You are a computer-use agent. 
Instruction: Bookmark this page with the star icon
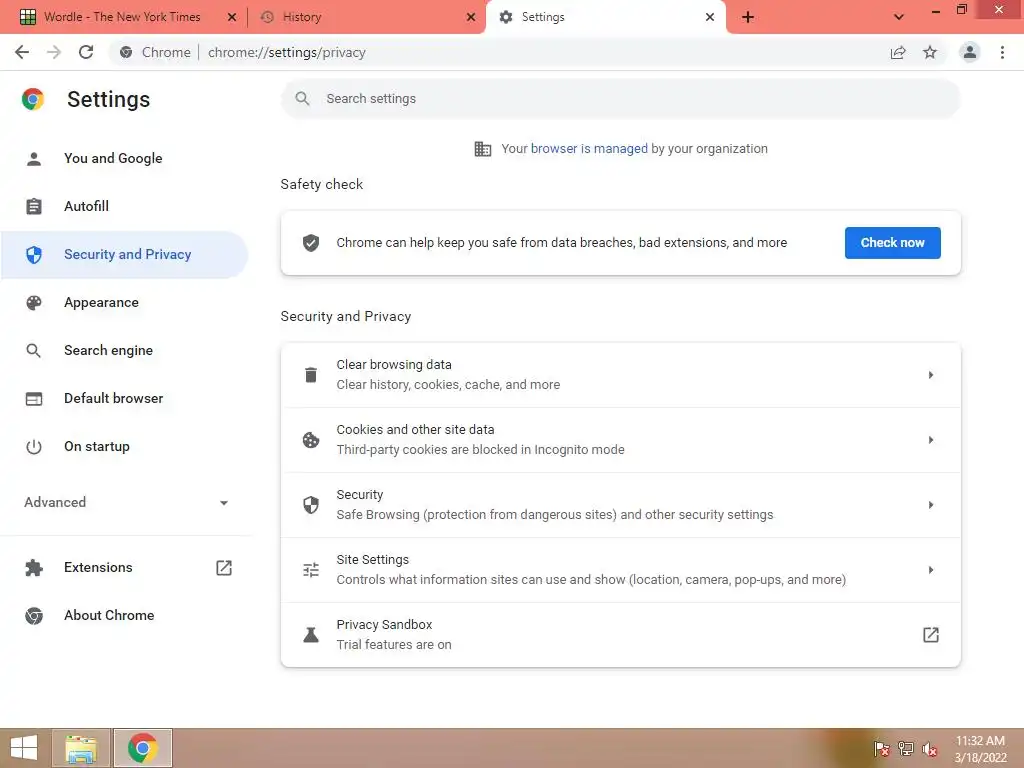click(930, 52)
